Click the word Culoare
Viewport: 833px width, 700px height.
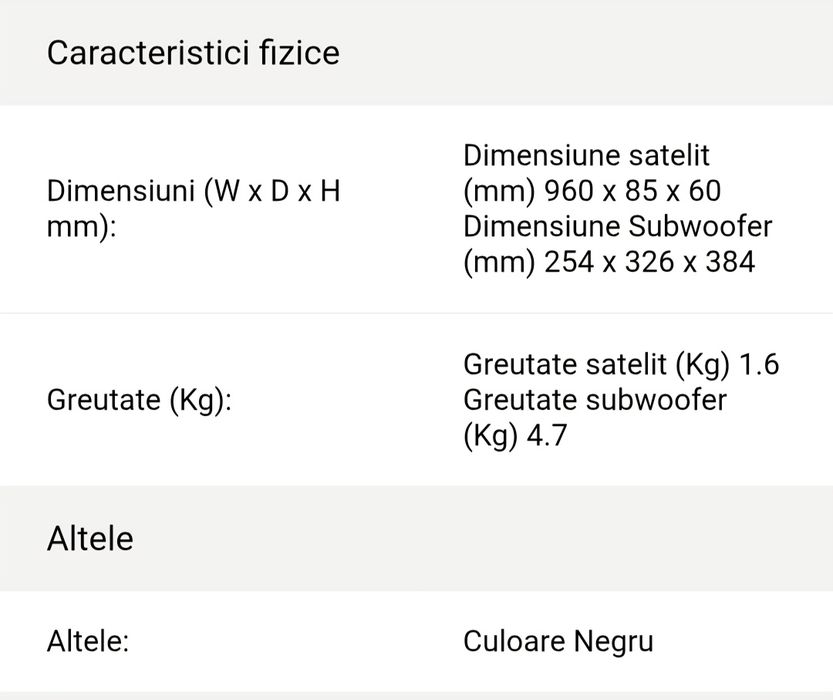(x=514, y=641)
